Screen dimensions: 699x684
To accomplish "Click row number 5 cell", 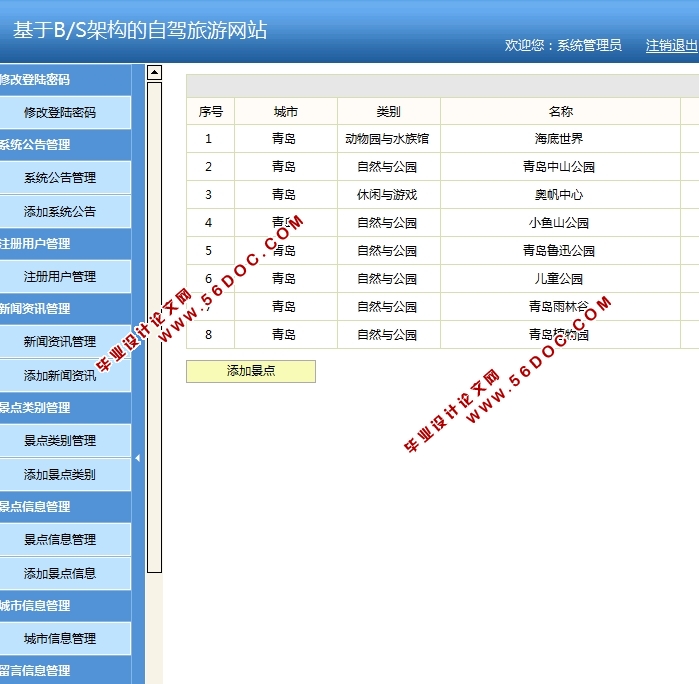I will pos(208,251).
